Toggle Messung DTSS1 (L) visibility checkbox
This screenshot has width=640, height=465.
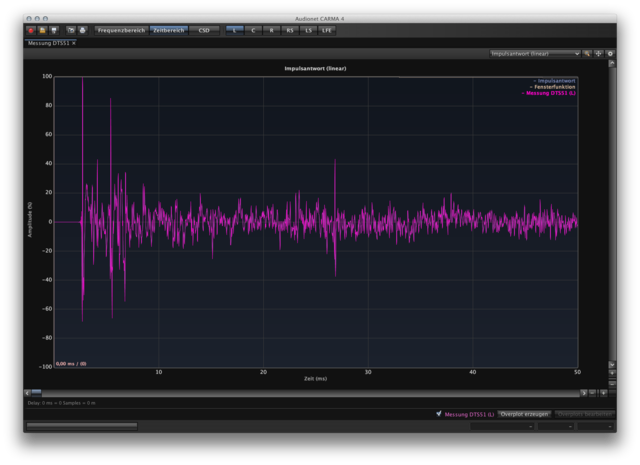coord(440,413)
